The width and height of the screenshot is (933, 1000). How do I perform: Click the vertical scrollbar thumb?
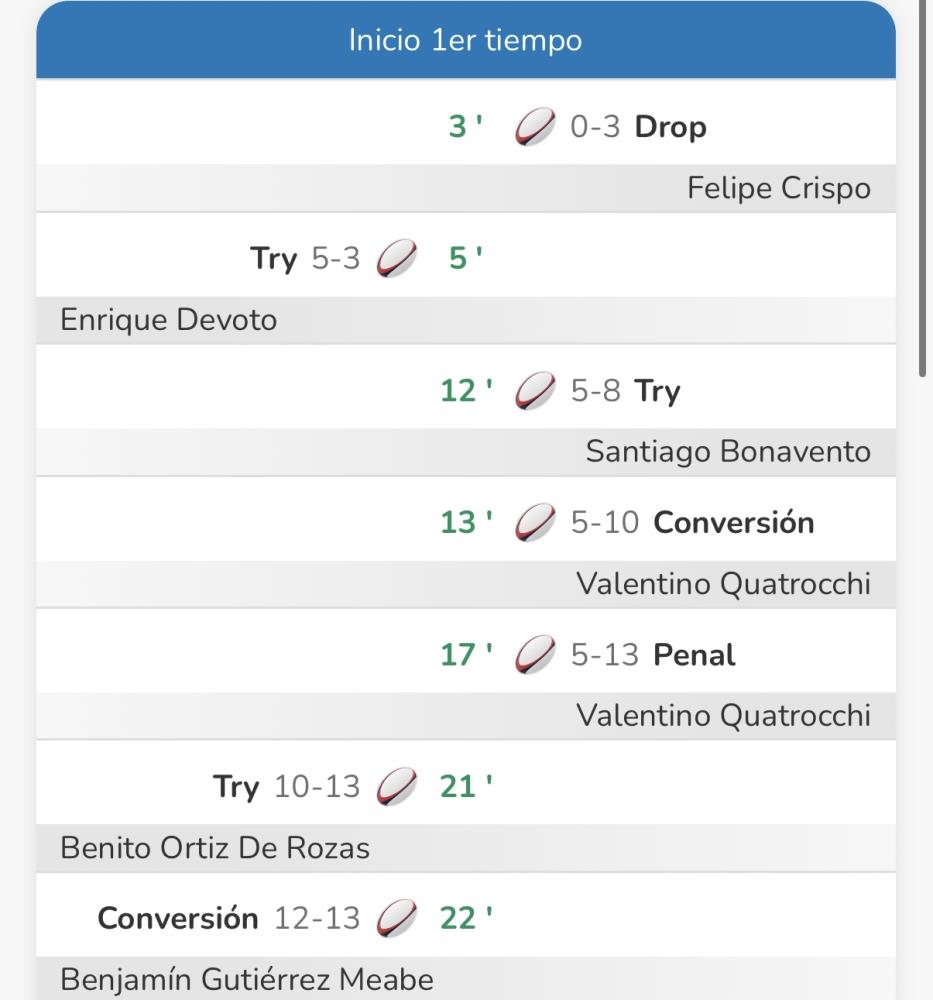click(922, 188)
